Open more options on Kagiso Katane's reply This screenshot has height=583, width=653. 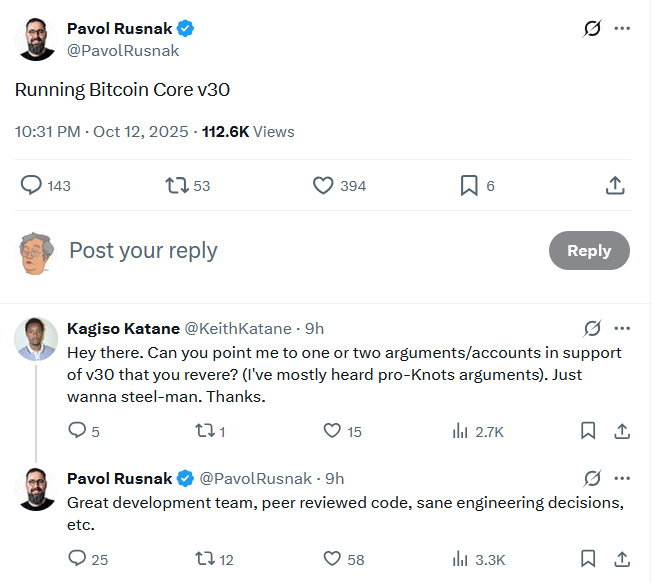622,328
